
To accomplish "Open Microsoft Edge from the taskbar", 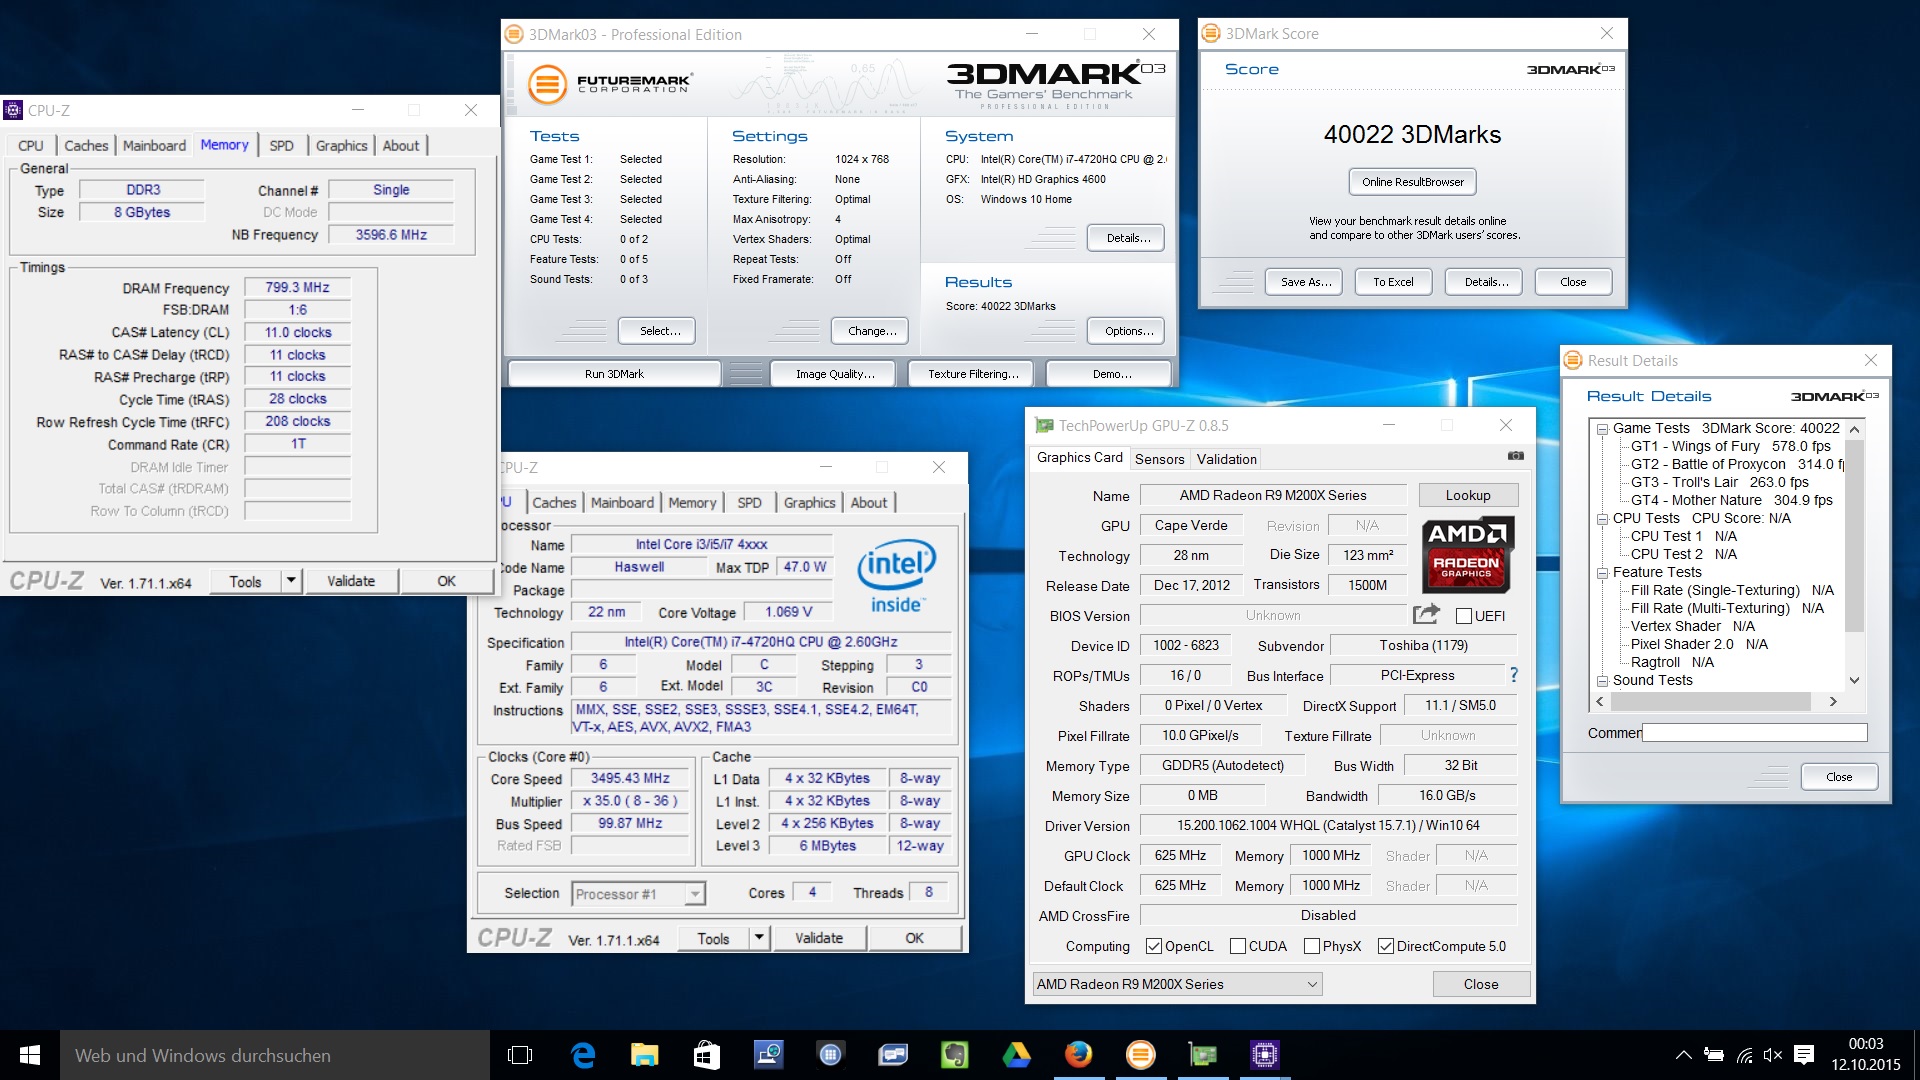I will [x=583, y=1055].
